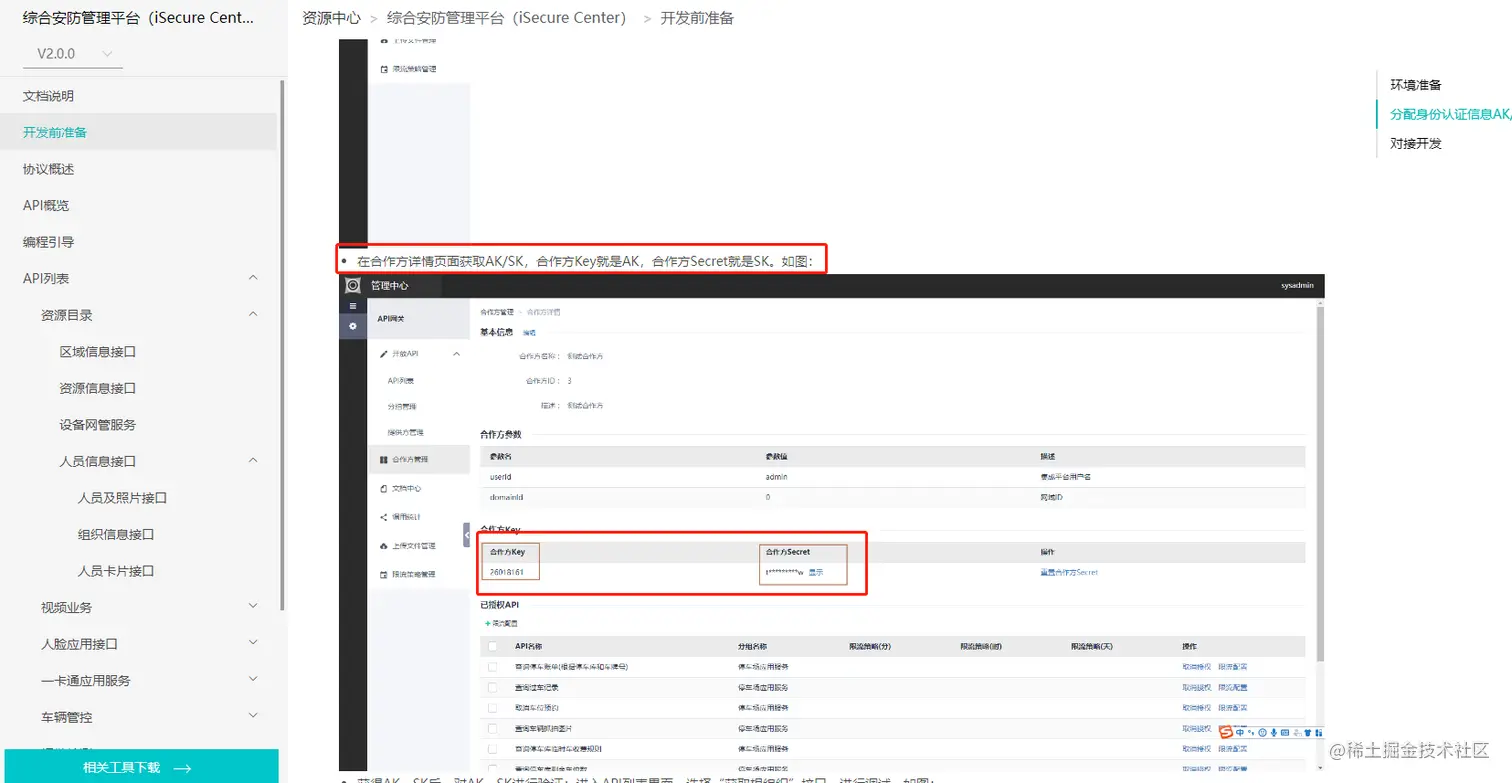Collapse the 资源目录 chevron
This screenshot has height=783, width=1512.
(x=253, y=315)
